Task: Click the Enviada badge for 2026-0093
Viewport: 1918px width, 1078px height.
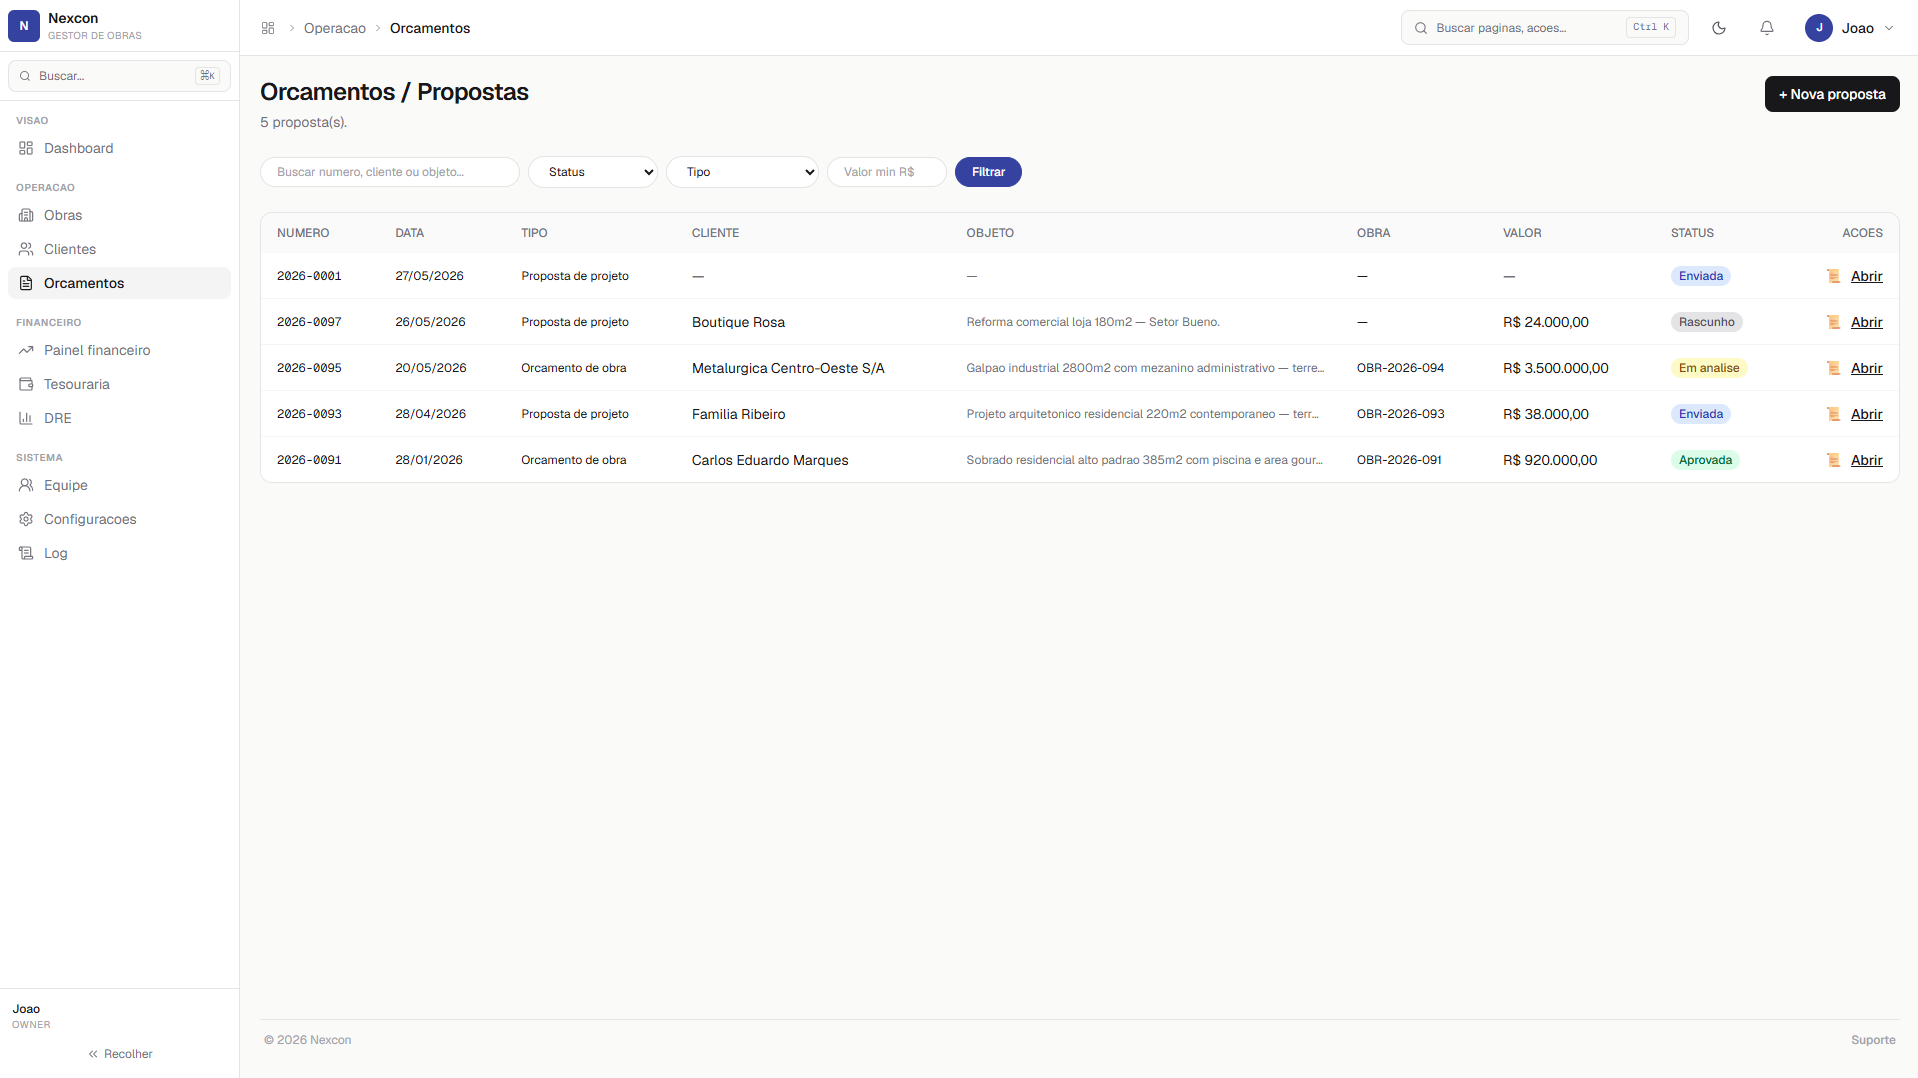Action: 1701,414
